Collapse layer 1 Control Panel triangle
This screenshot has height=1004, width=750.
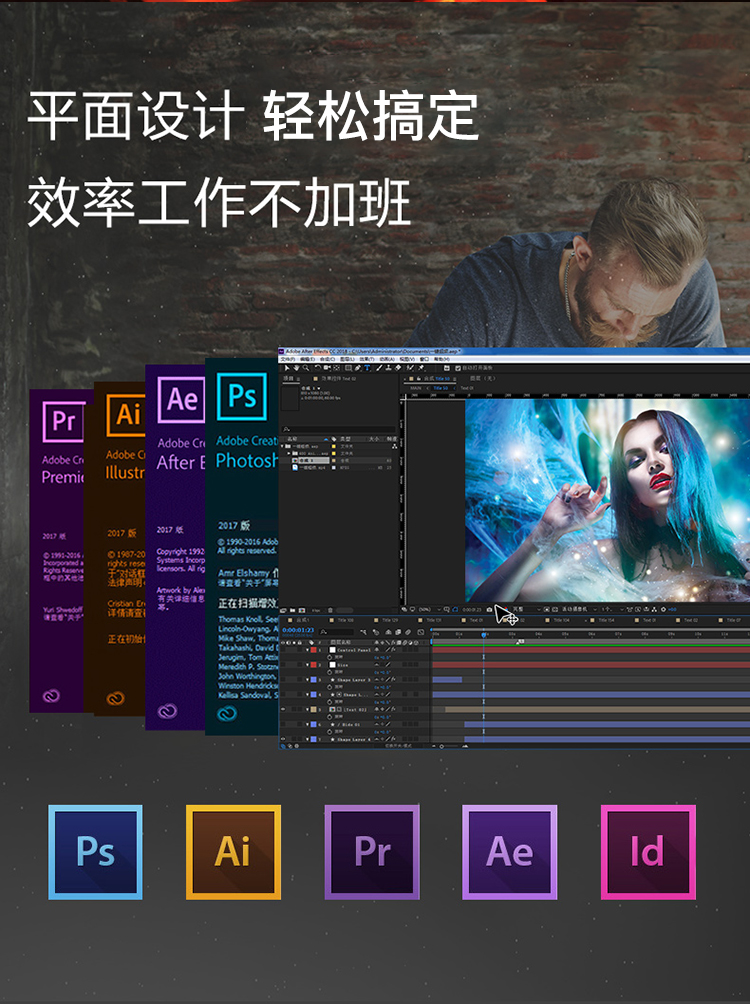(x=307, y=650)
